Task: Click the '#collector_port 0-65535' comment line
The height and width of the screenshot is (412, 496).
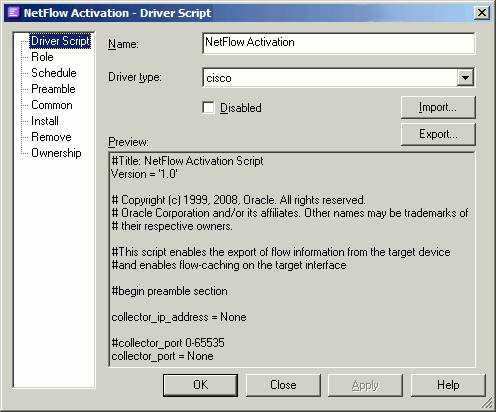Action: [168, 343]
